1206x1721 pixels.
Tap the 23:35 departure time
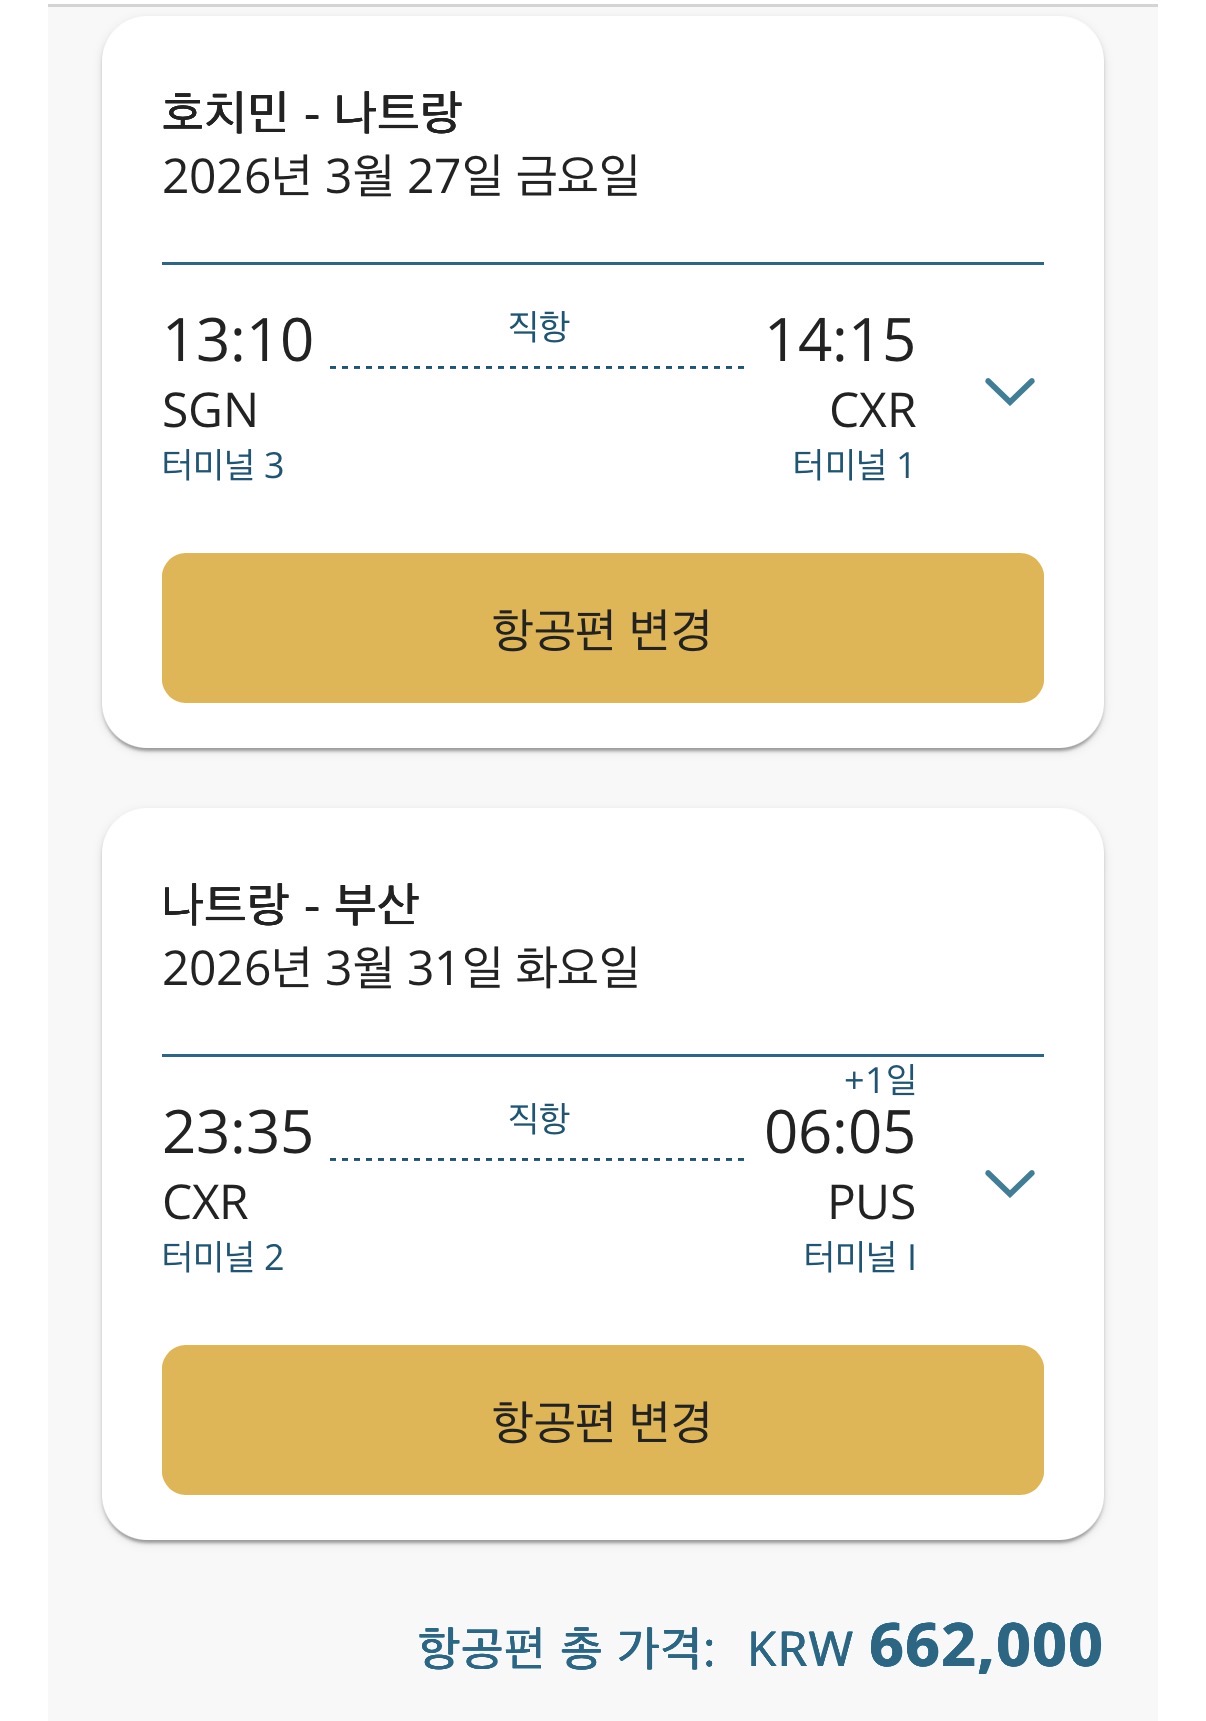pos(238,1132)
